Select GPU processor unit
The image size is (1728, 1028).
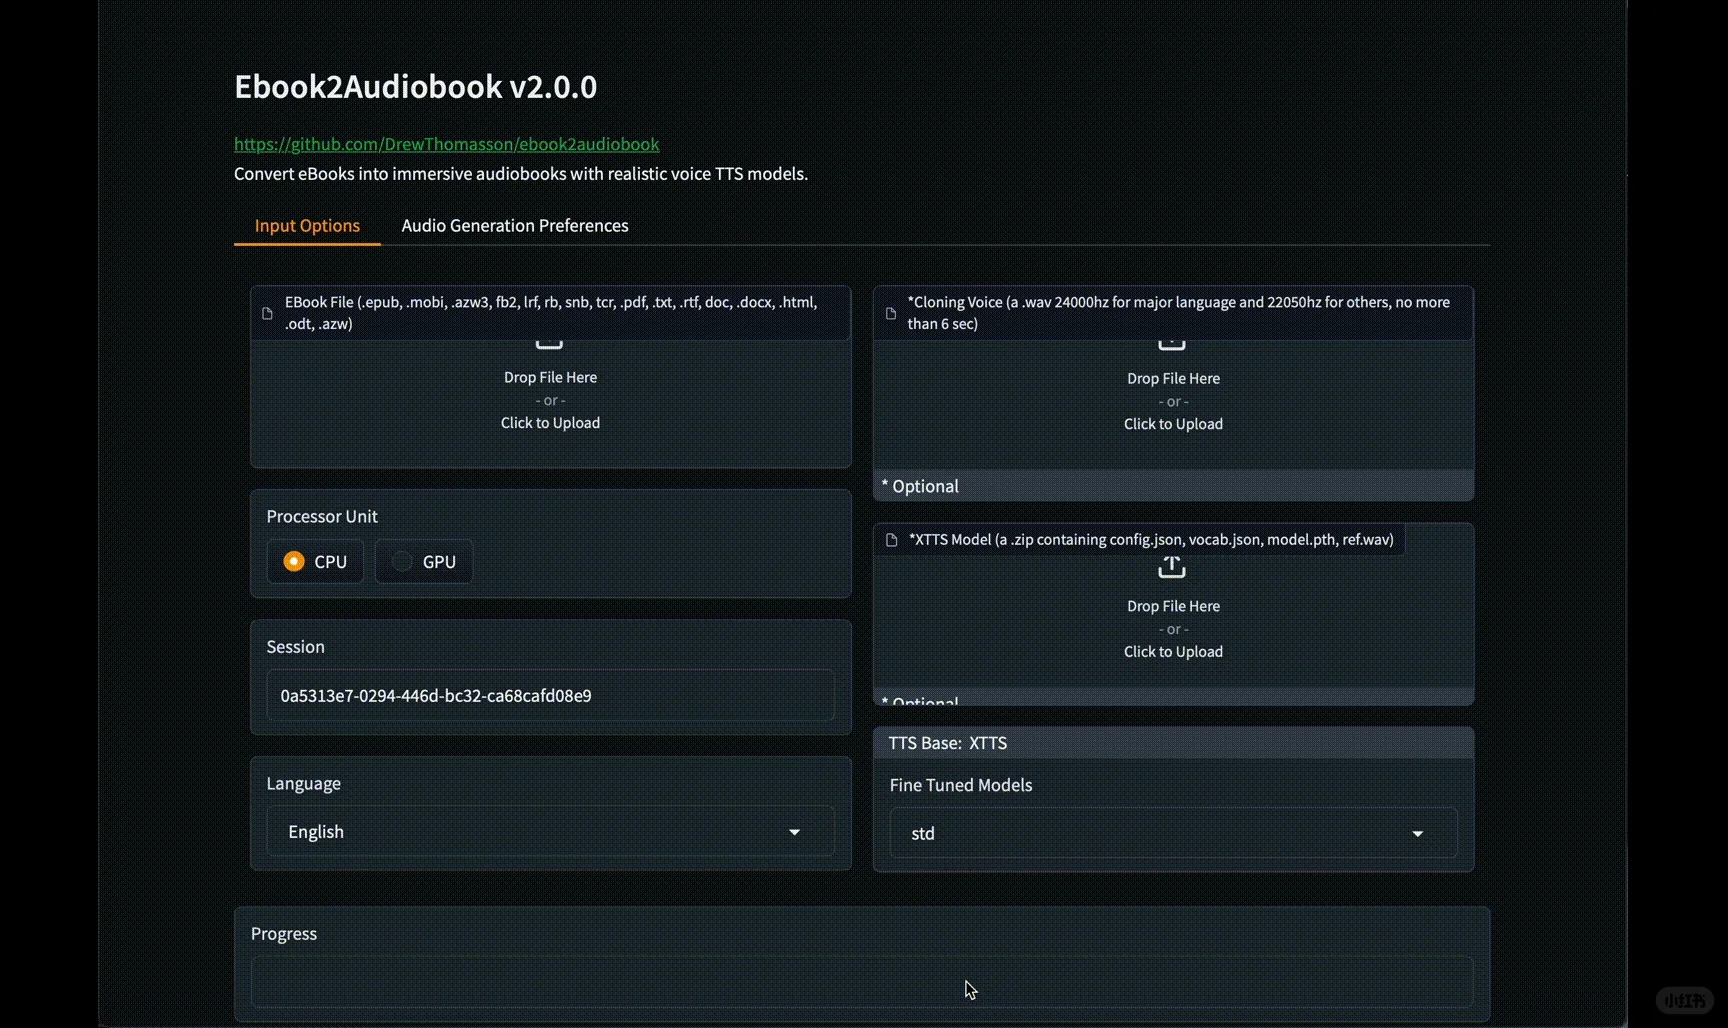(x=424, y=561)
